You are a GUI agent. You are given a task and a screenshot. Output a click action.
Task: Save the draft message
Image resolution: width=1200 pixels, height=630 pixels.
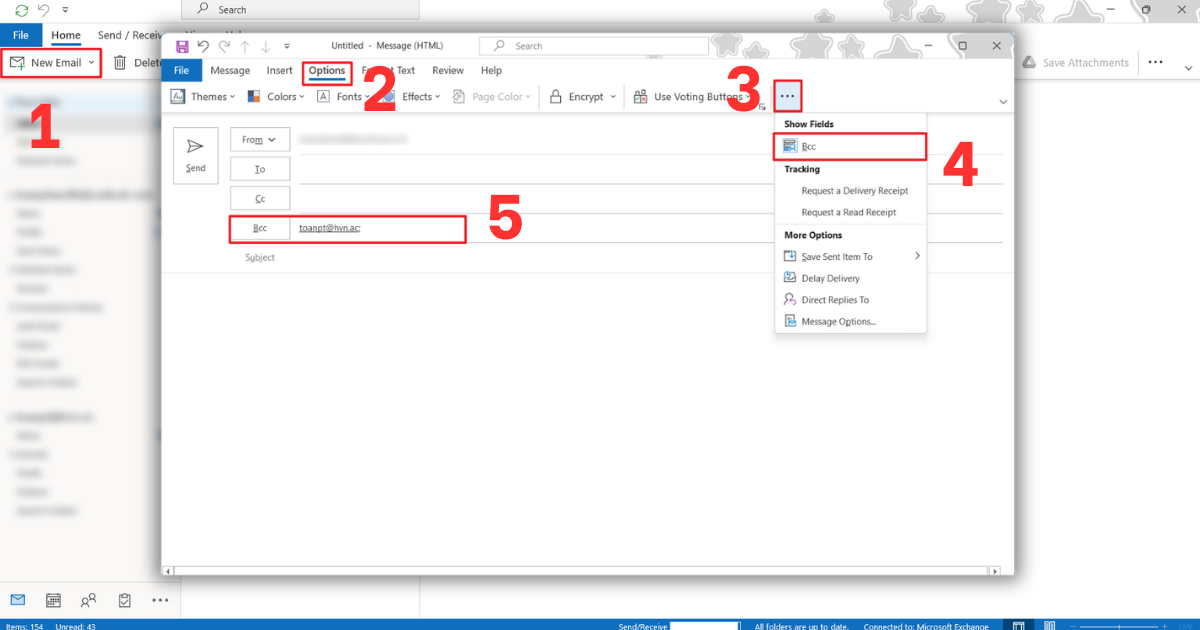click(181, 45)
